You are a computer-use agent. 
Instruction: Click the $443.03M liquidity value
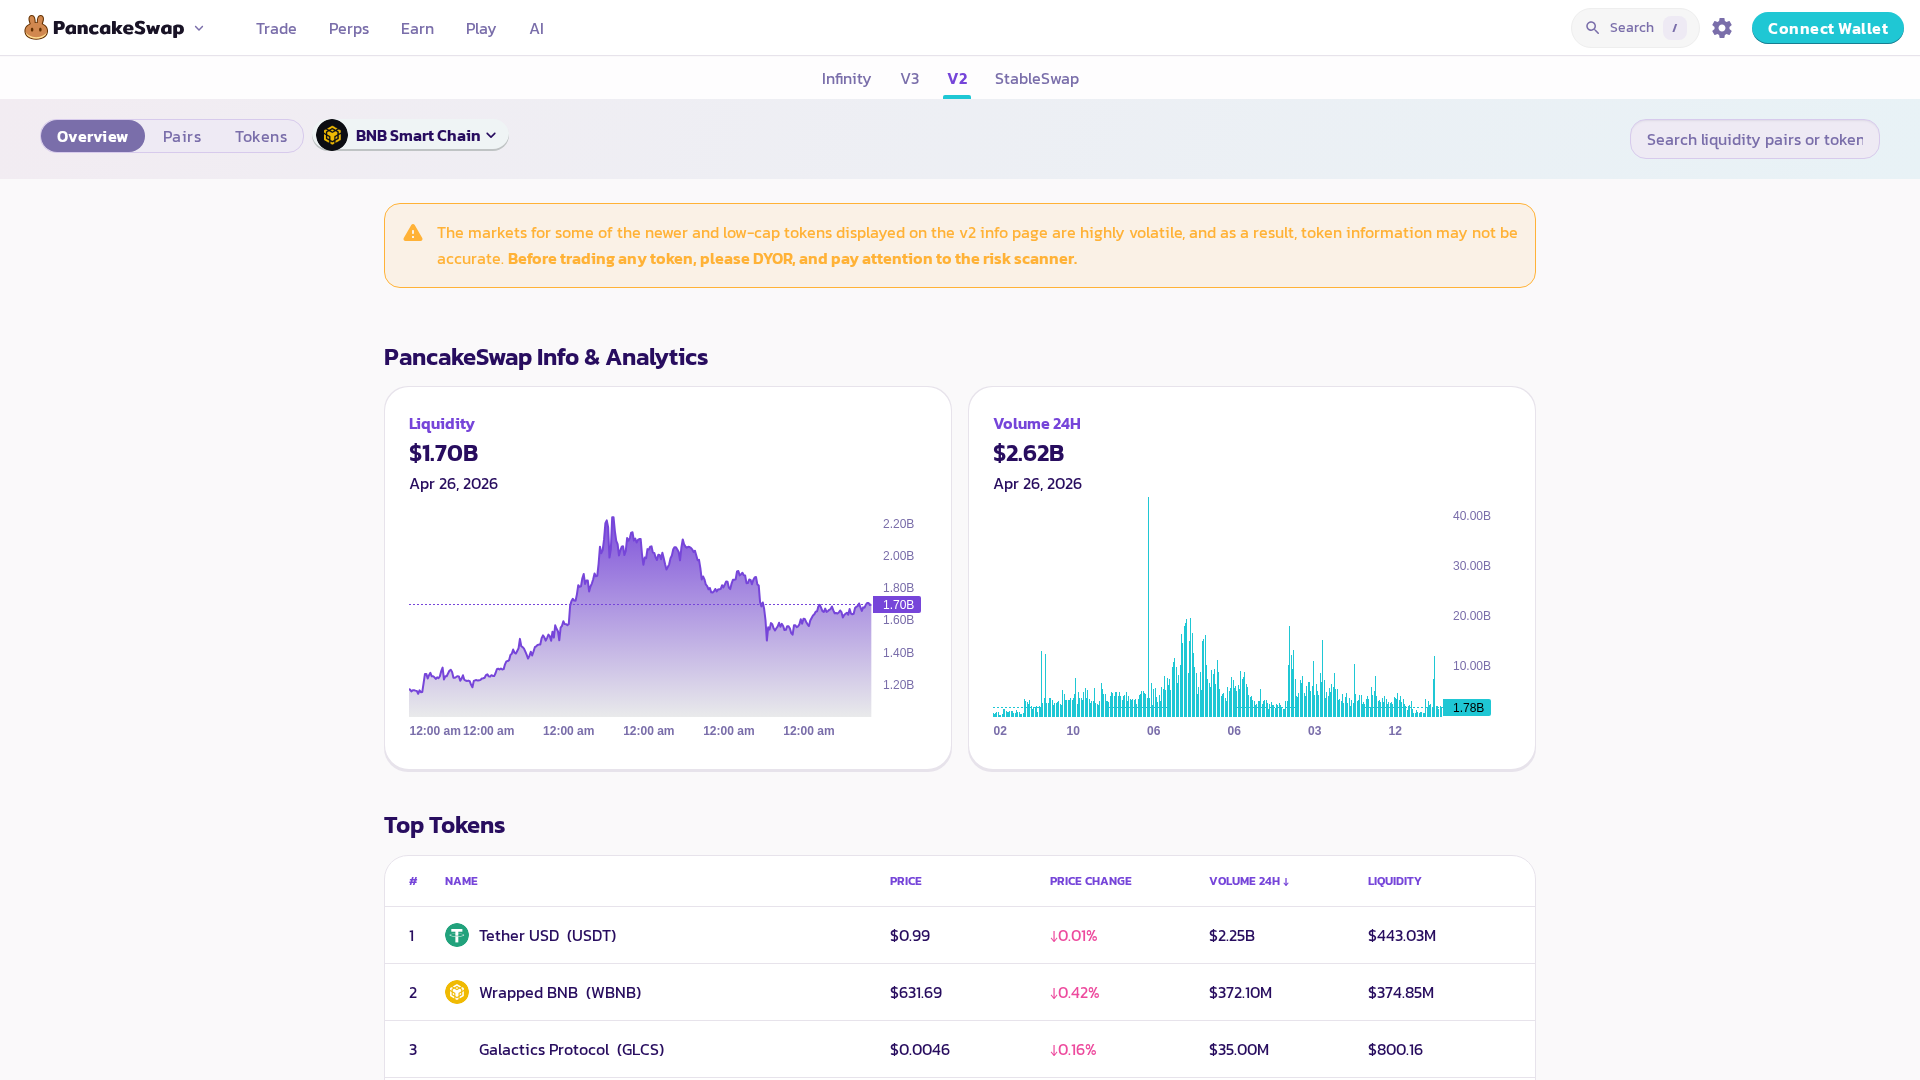1402,935
